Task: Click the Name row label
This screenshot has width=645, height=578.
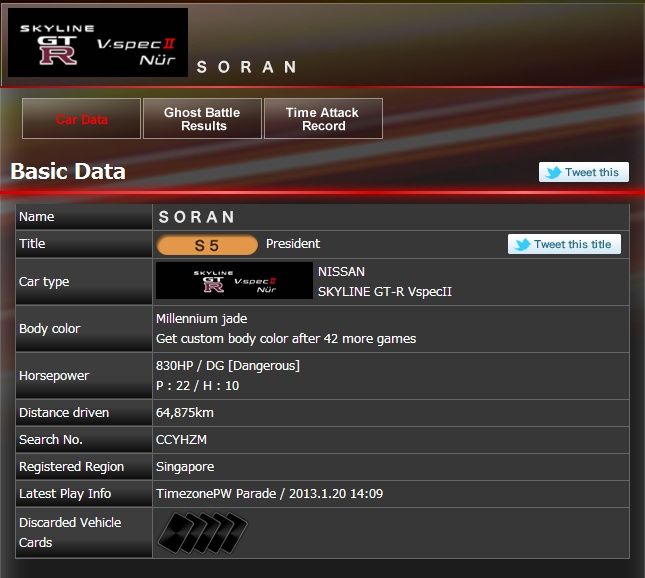Action: (37, 217)
